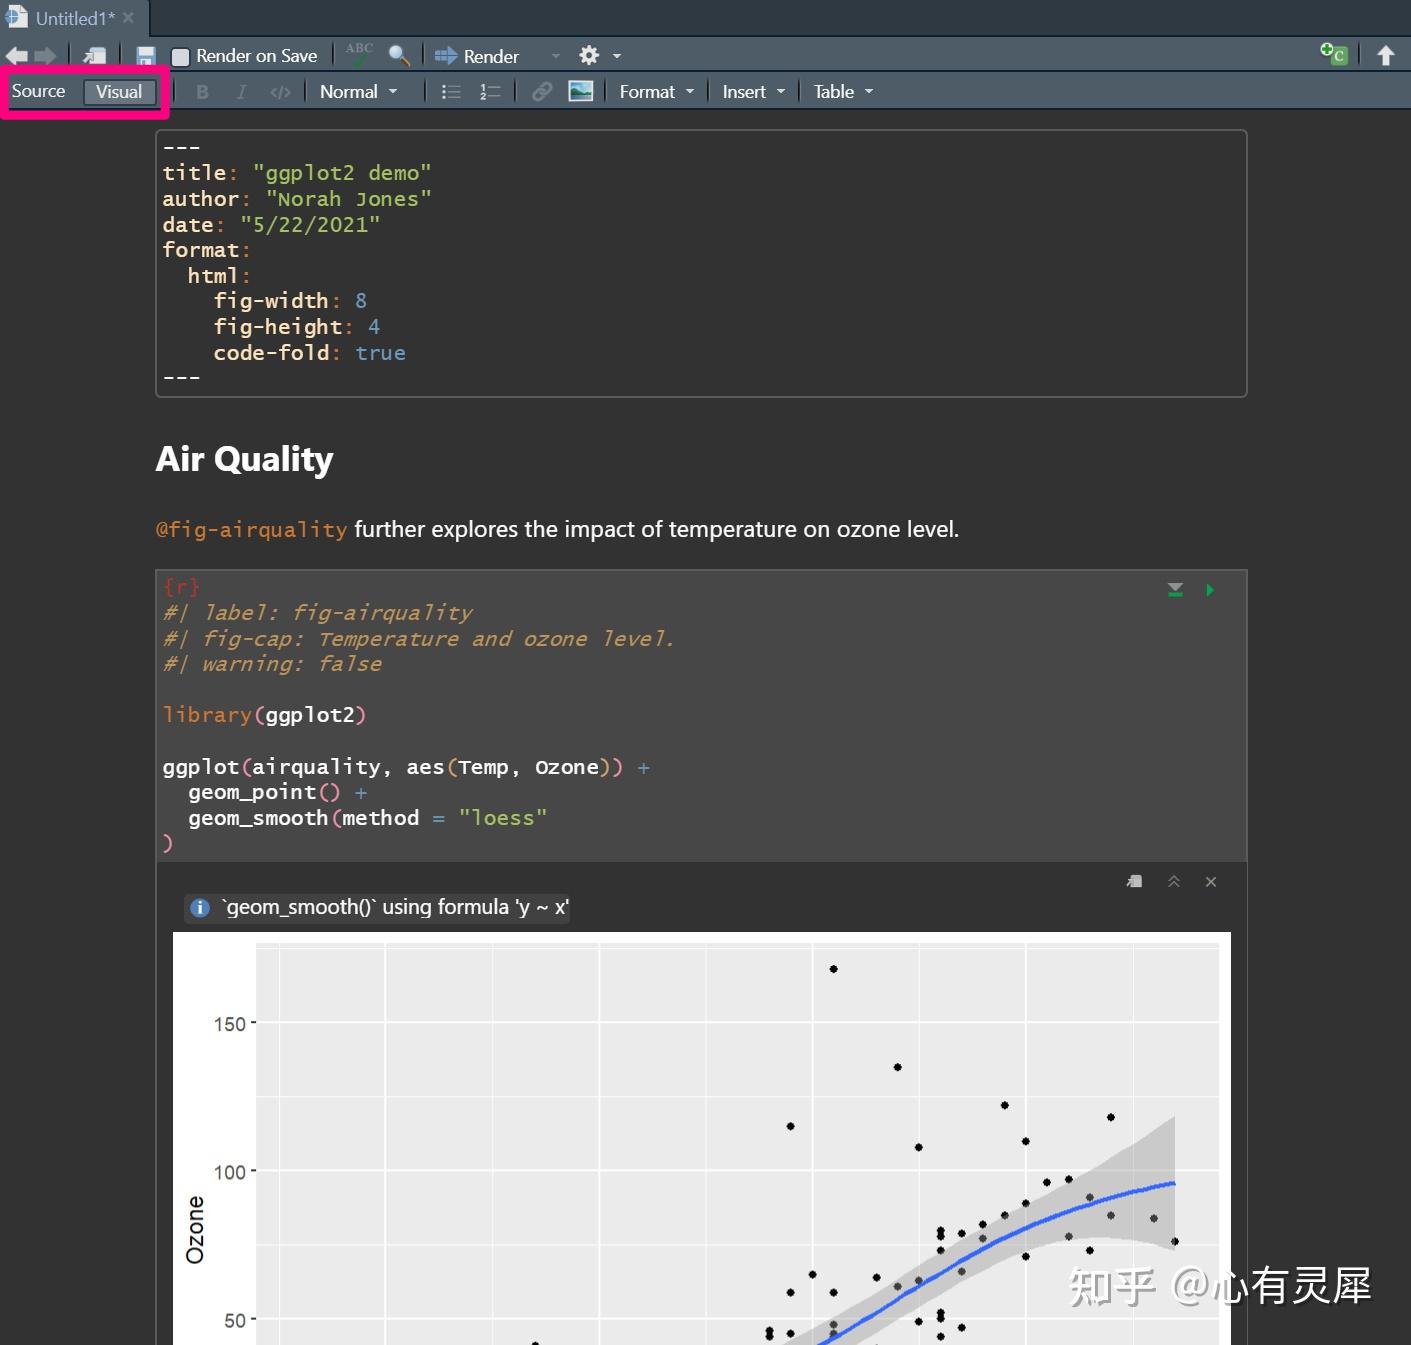Image resolution: width=1411 pixels, height=1345 pixels.
Task: Run all chunks above the current chunk
Action: pos(1174,590)
